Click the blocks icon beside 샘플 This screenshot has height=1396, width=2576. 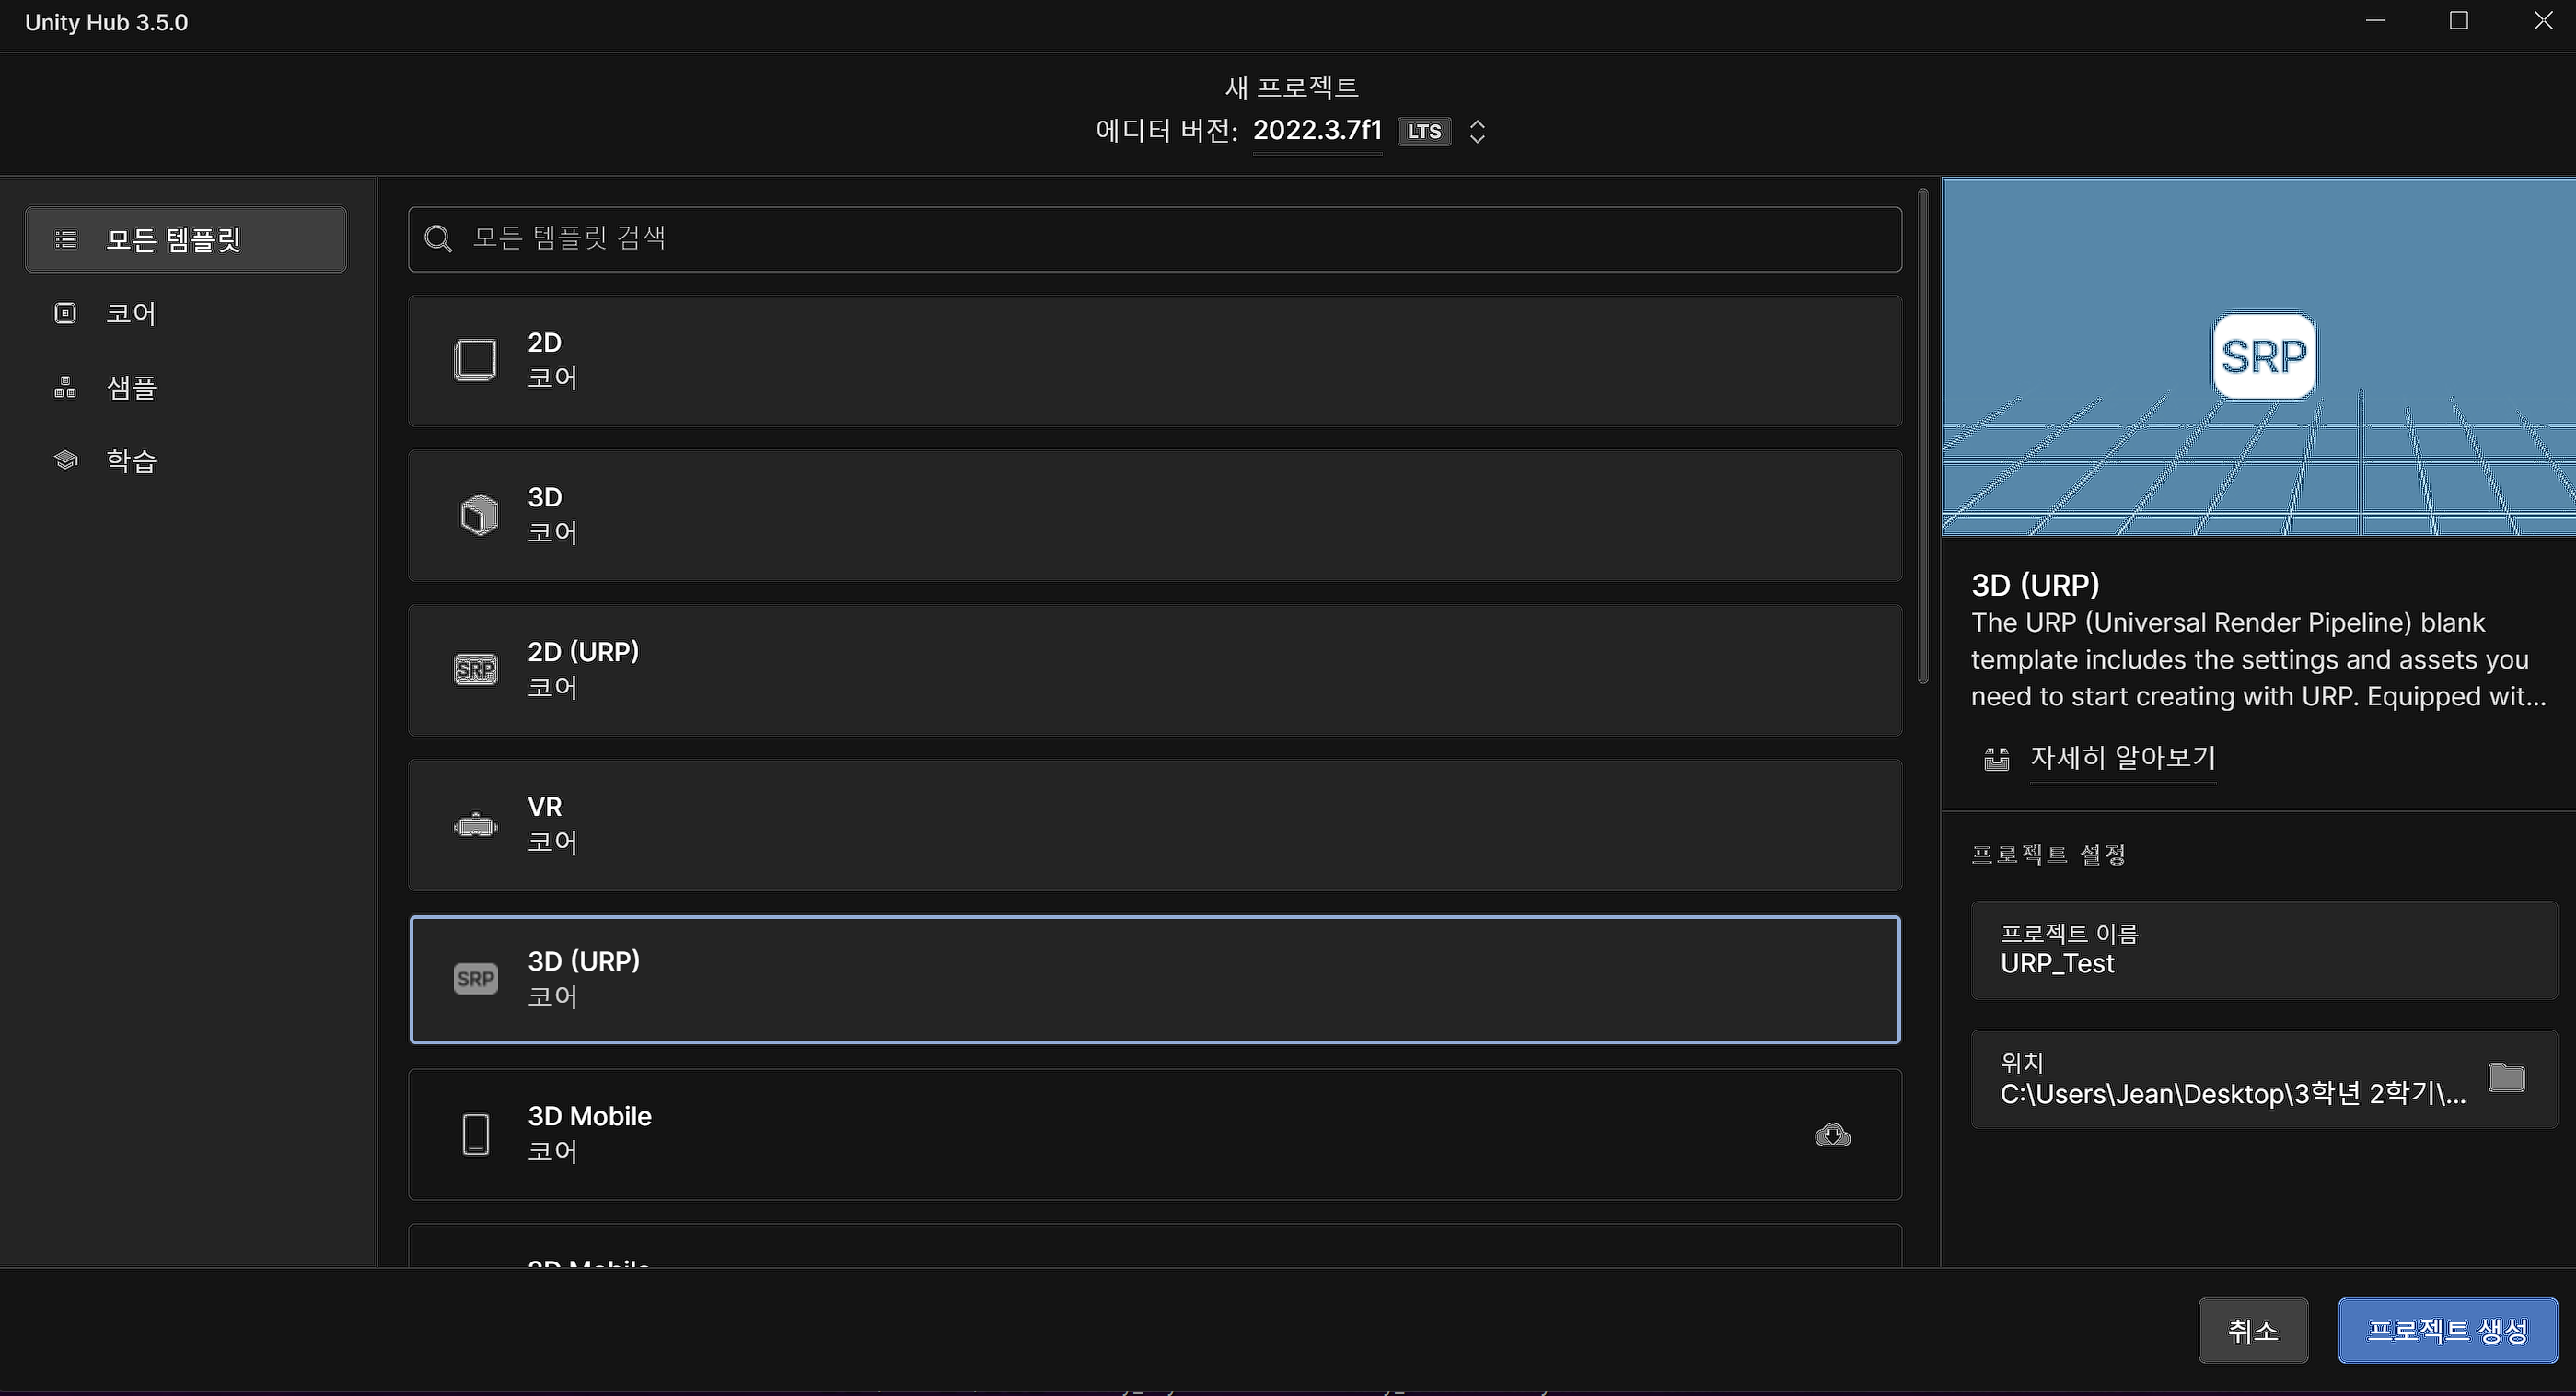coord(65,387)
